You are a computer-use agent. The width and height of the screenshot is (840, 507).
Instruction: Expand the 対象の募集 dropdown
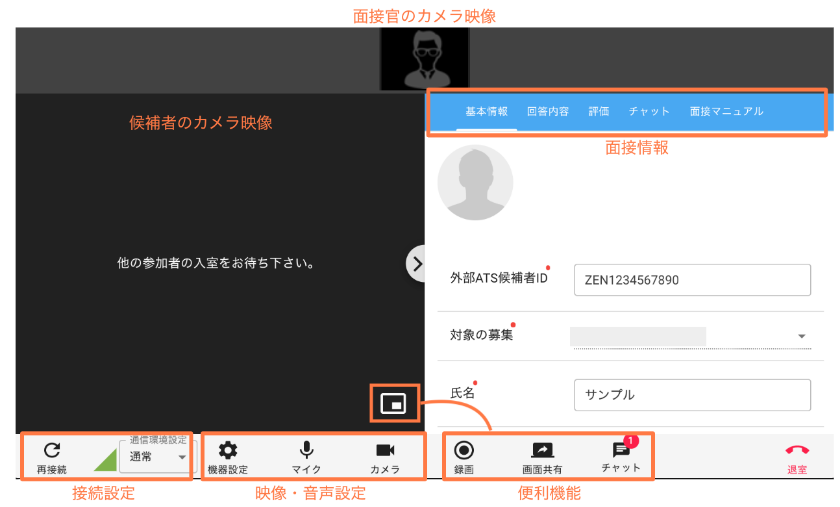(802, 337)
